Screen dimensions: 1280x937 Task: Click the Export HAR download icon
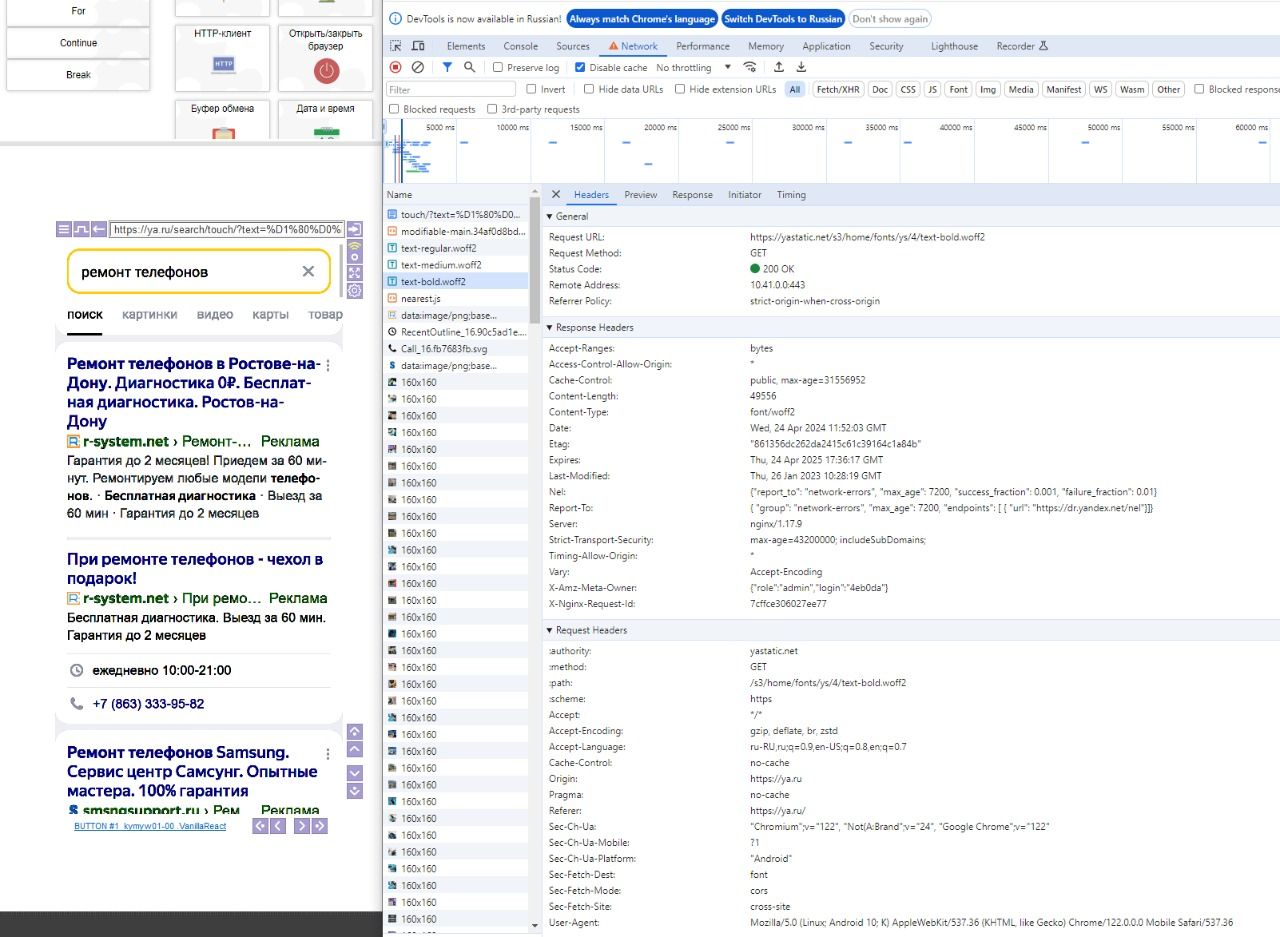point(801,67)
